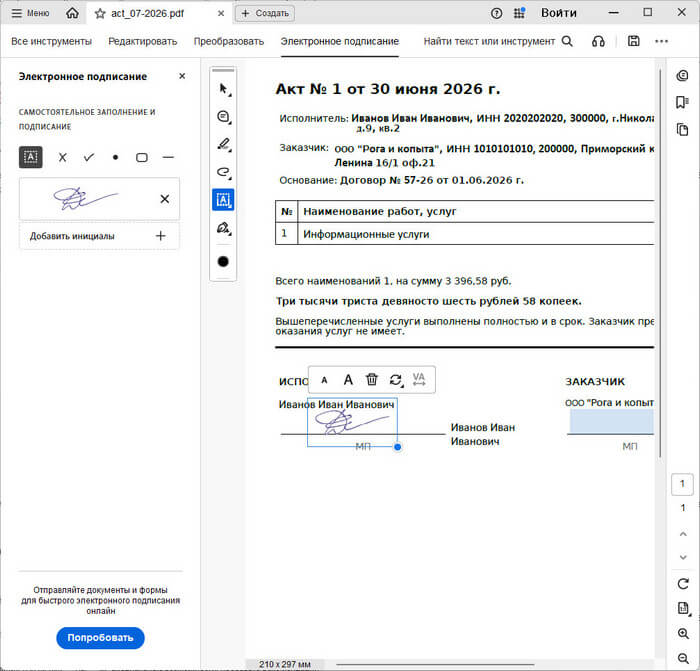700x671 pixels.
Task: Close the act_07-2026.pdf tab
Action: (221, 14)
